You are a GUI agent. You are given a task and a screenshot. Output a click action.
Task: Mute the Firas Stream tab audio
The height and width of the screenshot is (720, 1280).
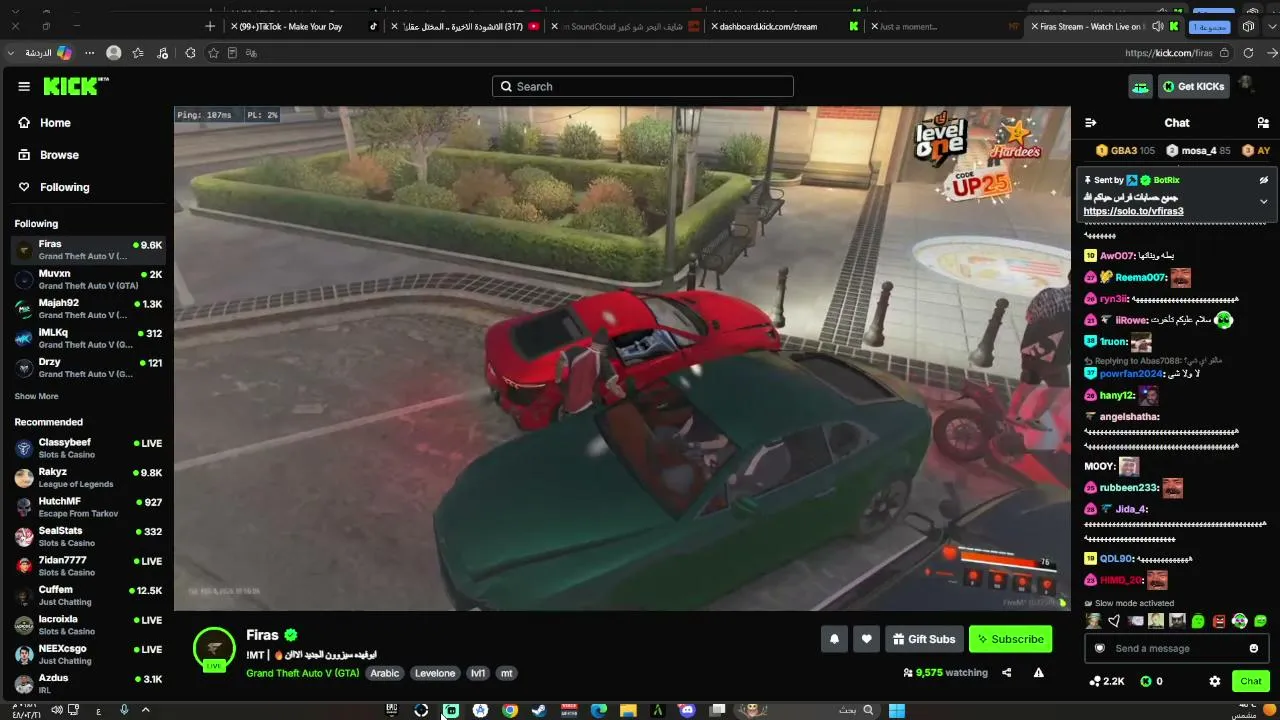coord(1157,26)
